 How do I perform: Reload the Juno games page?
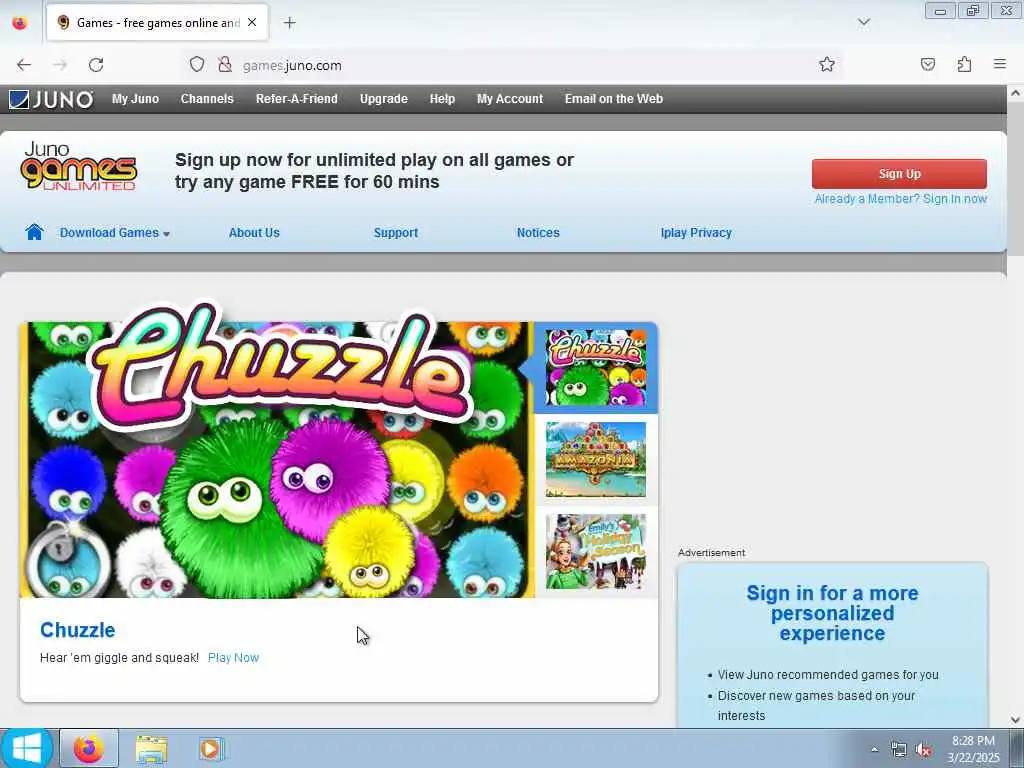click(96, 65)
